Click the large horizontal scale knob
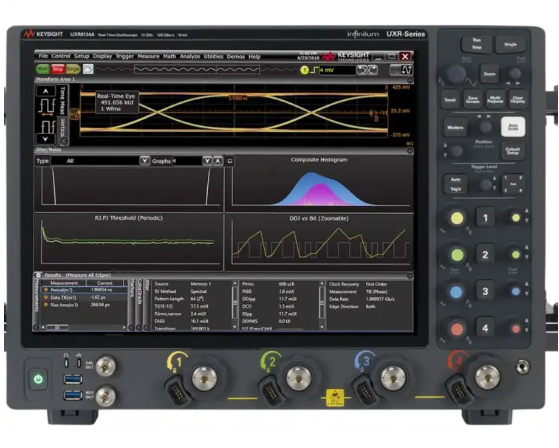 (x=456, y=74)
